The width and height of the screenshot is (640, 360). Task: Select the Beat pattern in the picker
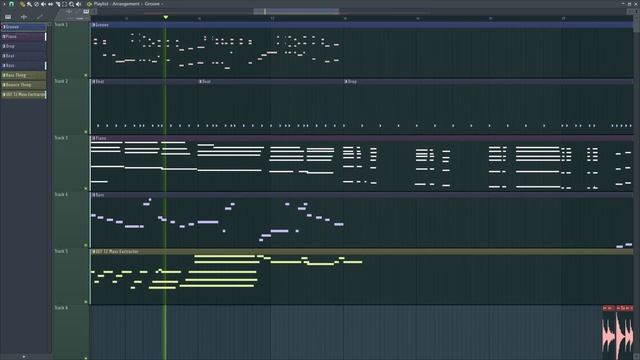click(24, 56)
